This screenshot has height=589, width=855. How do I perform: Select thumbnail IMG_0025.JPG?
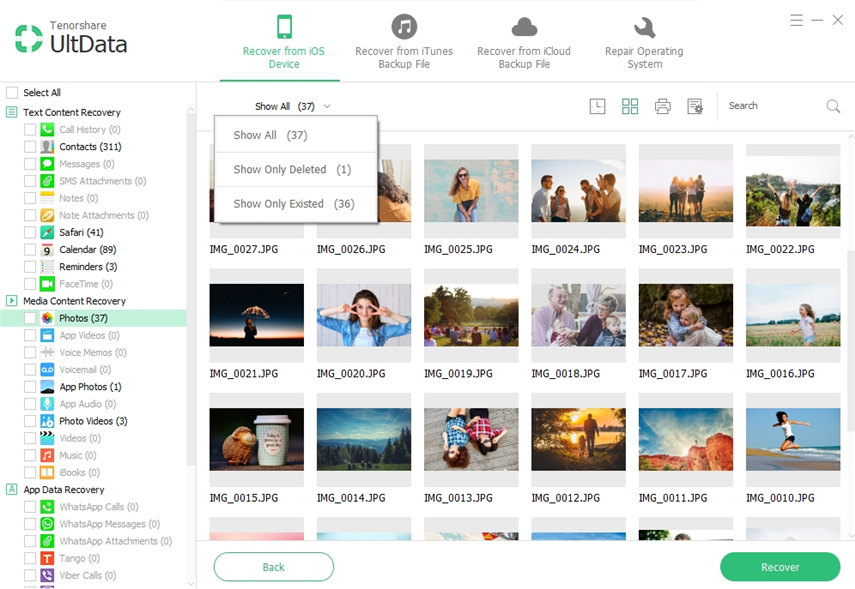(x=471, y=191)
